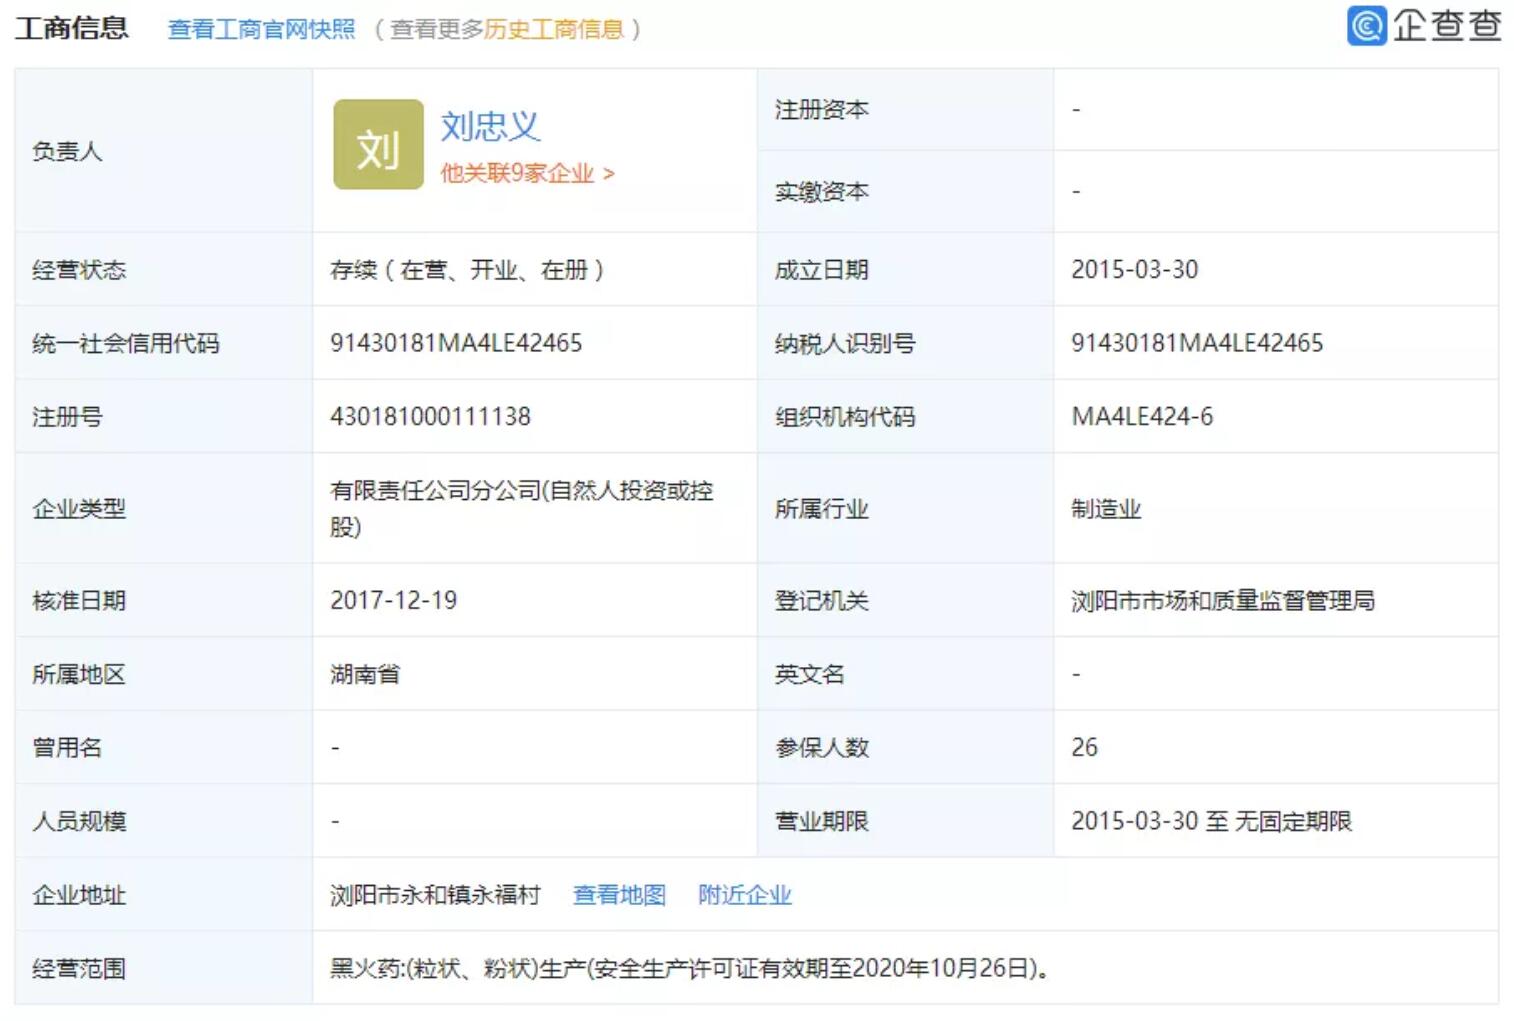
Task: Click the 企业地址 text 浏阳市永和镇永福村
Action: 435,895
